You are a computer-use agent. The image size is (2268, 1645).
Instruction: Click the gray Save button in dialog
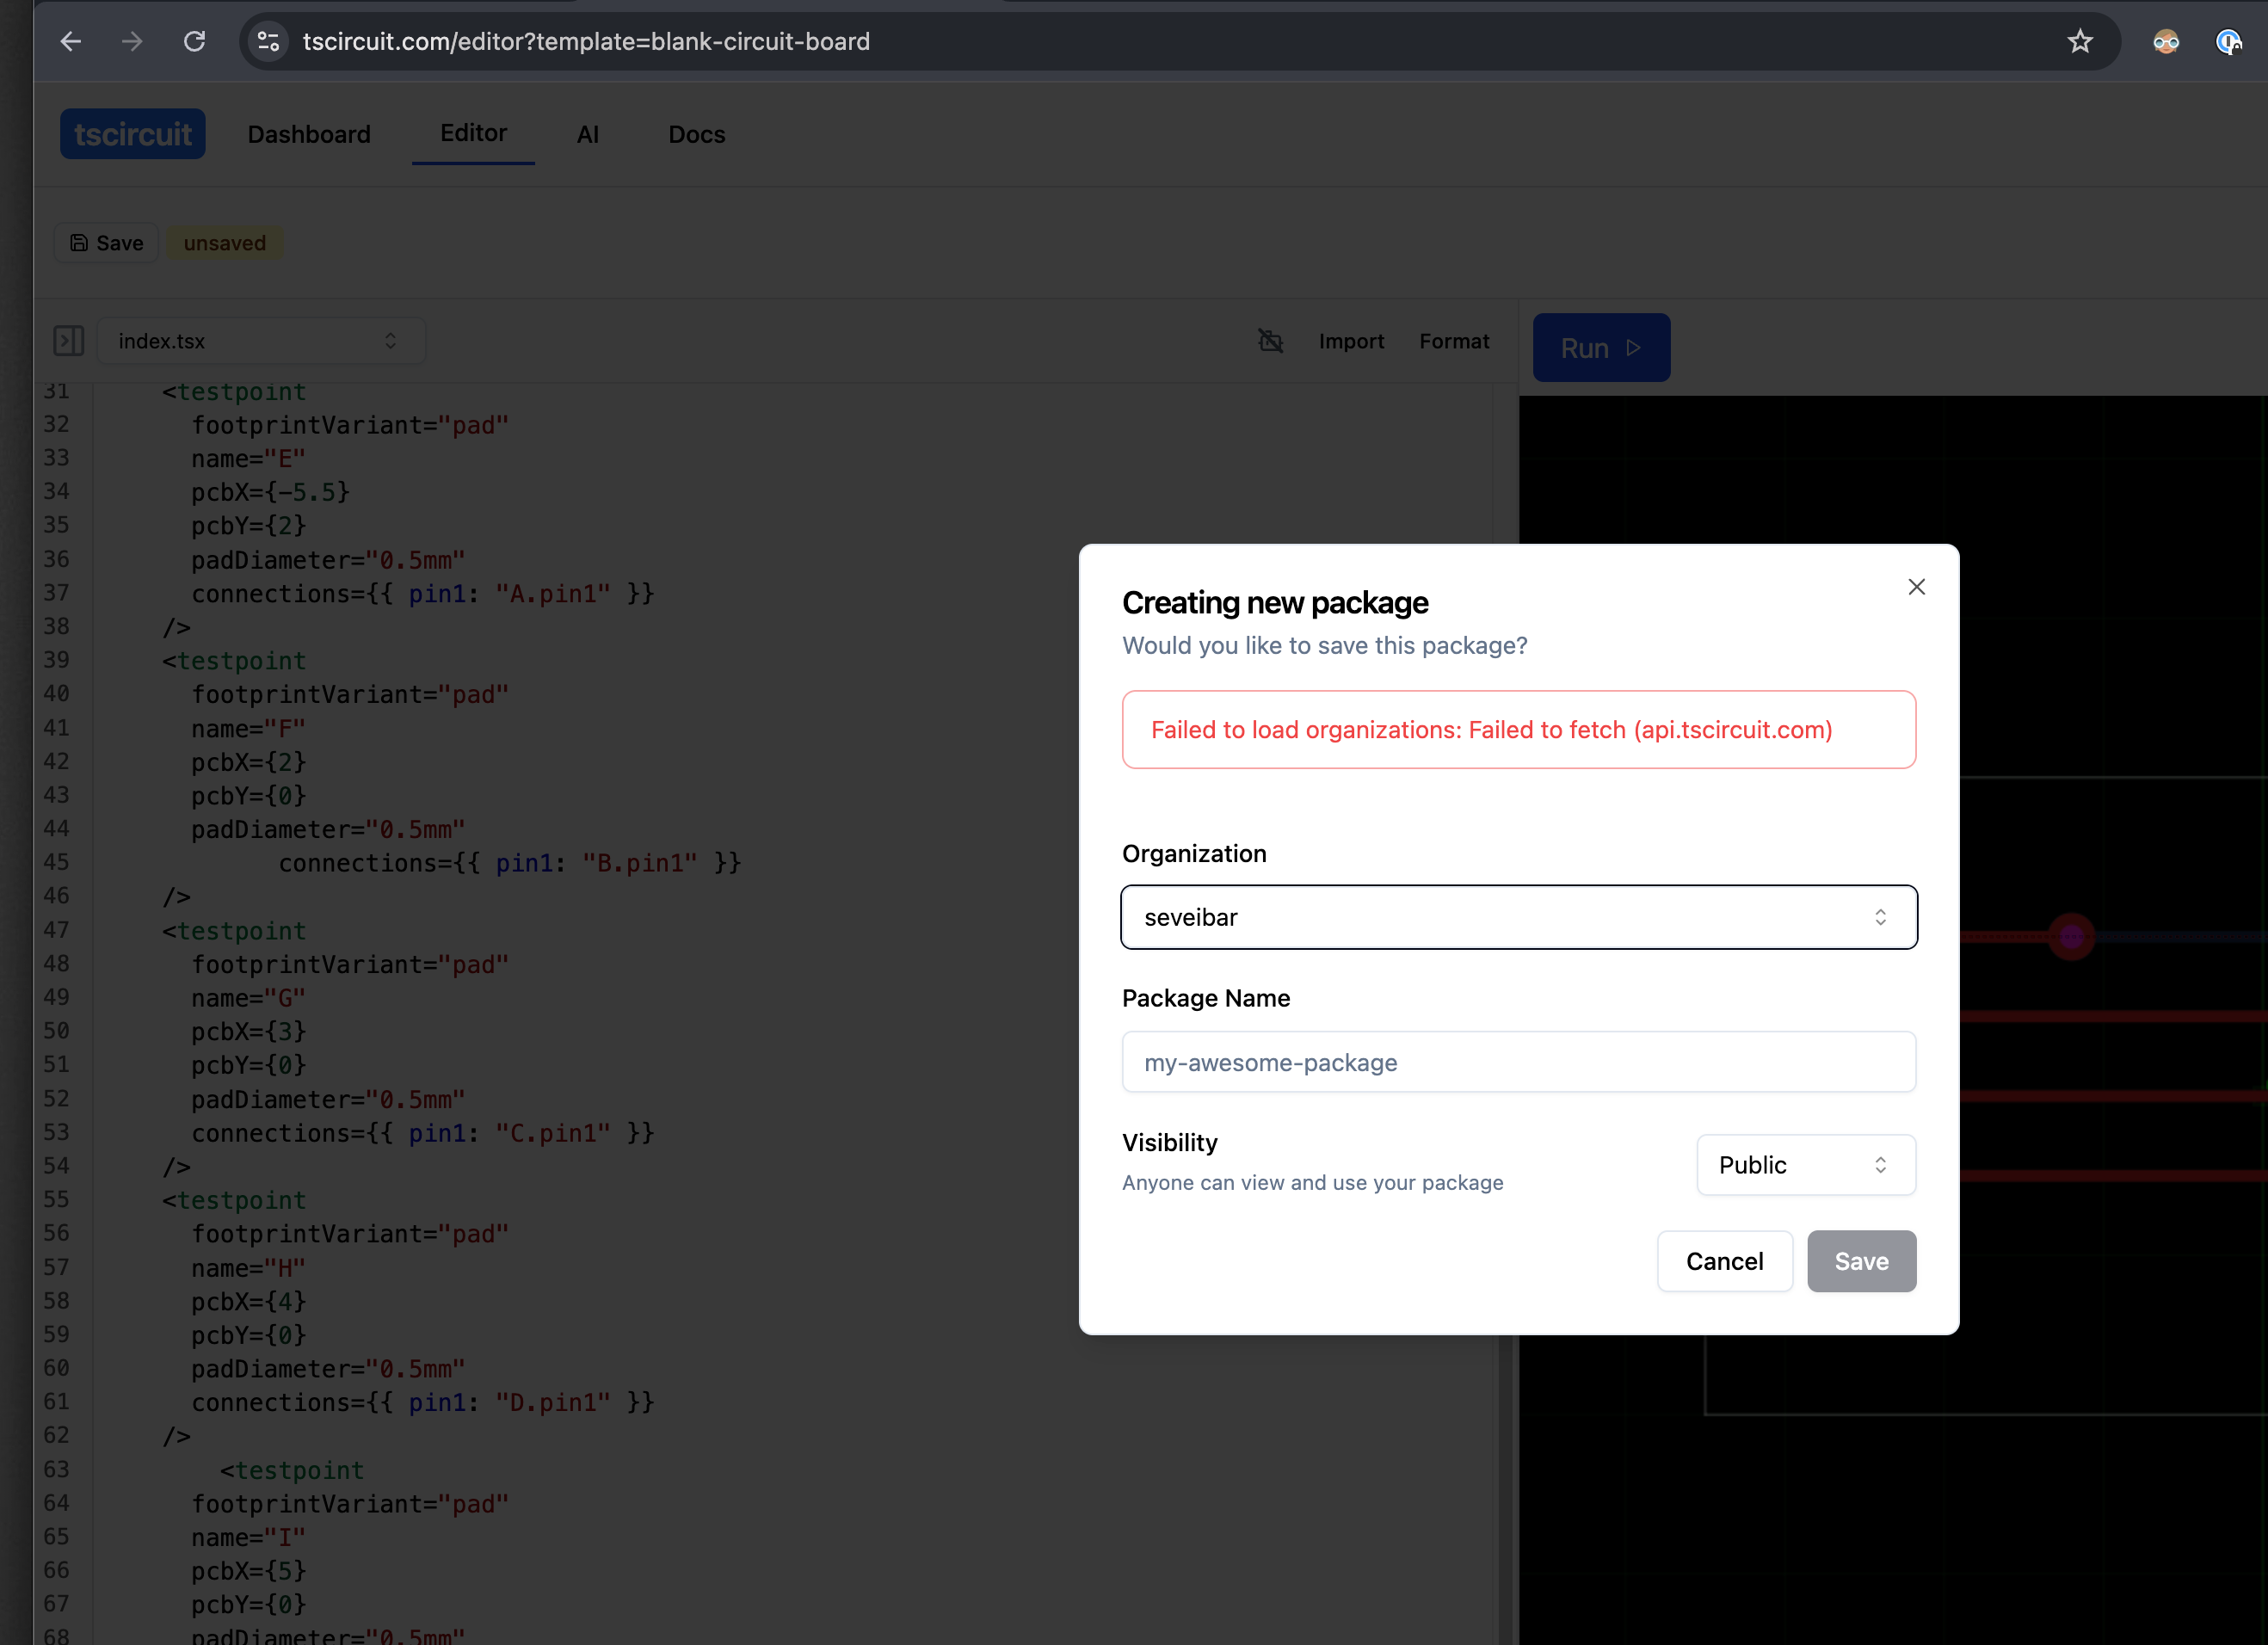pyautogui.click(x=1860, y=1261)
